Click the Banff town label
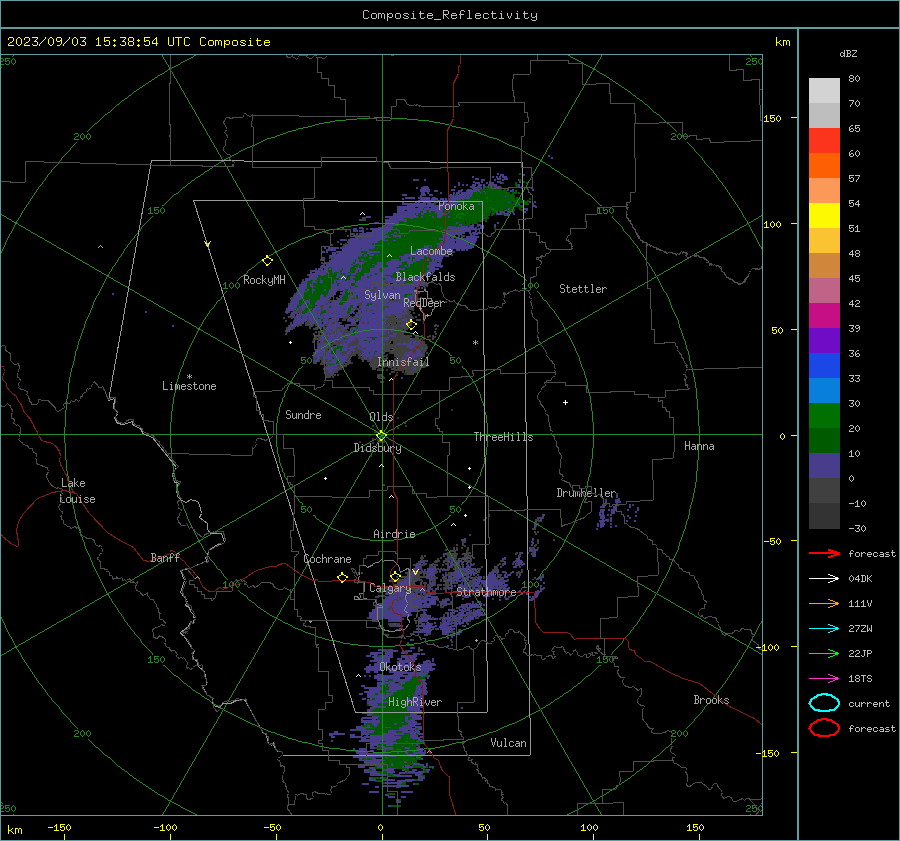This screenshot has height=841, width=900. [165, 558]
